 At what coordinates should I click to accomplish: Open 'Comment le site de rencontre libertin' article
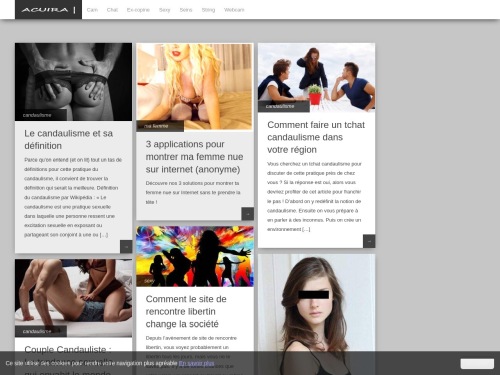point(186,311)
